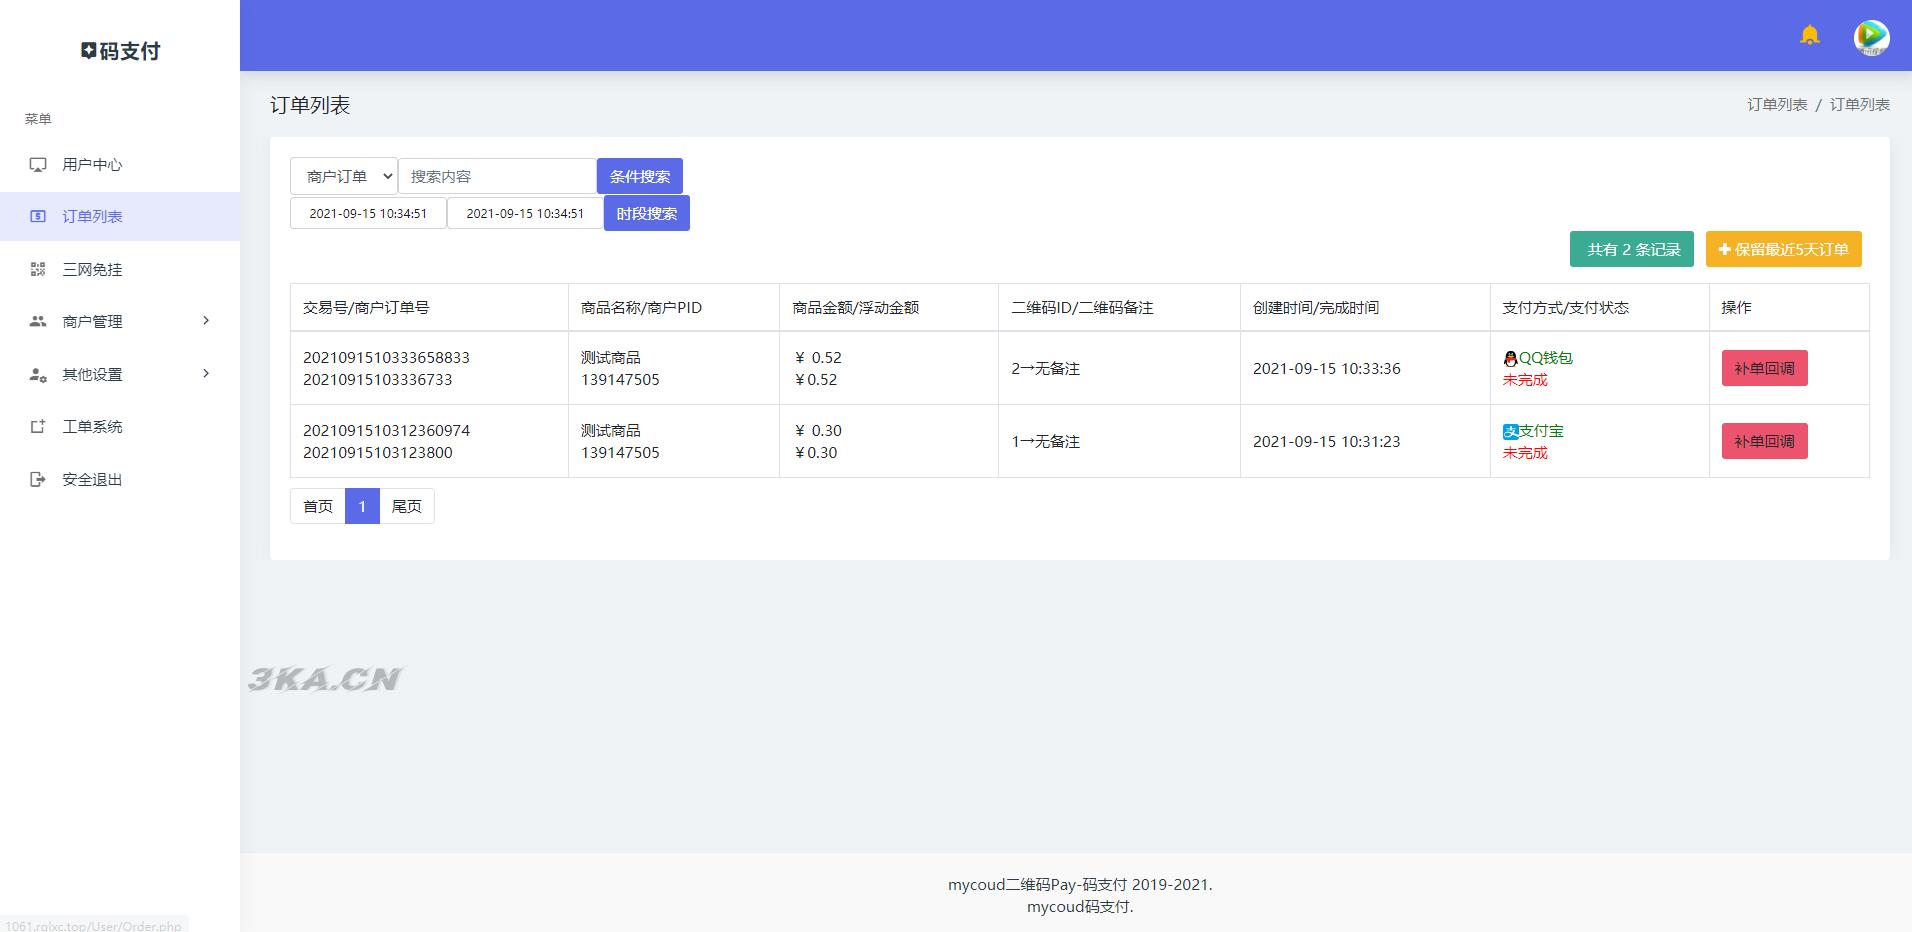Click the QQ钱包 penguin icon
The width and height of the screenshot is (1912, 932).
[x=1510, y=358]
